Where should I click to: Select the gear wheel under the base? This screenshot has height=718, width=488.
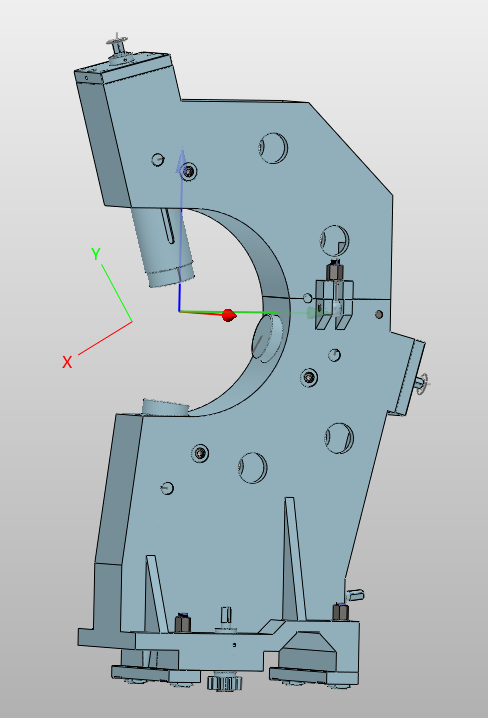pos(224,683)
